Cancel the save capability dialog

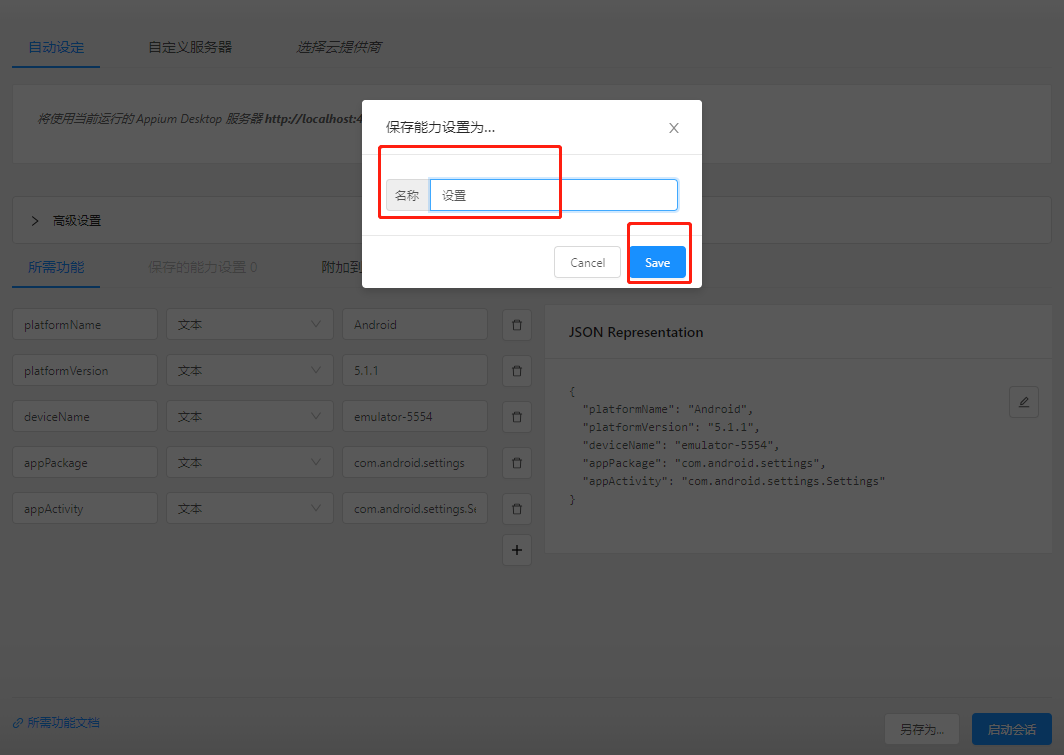point(587,263)
